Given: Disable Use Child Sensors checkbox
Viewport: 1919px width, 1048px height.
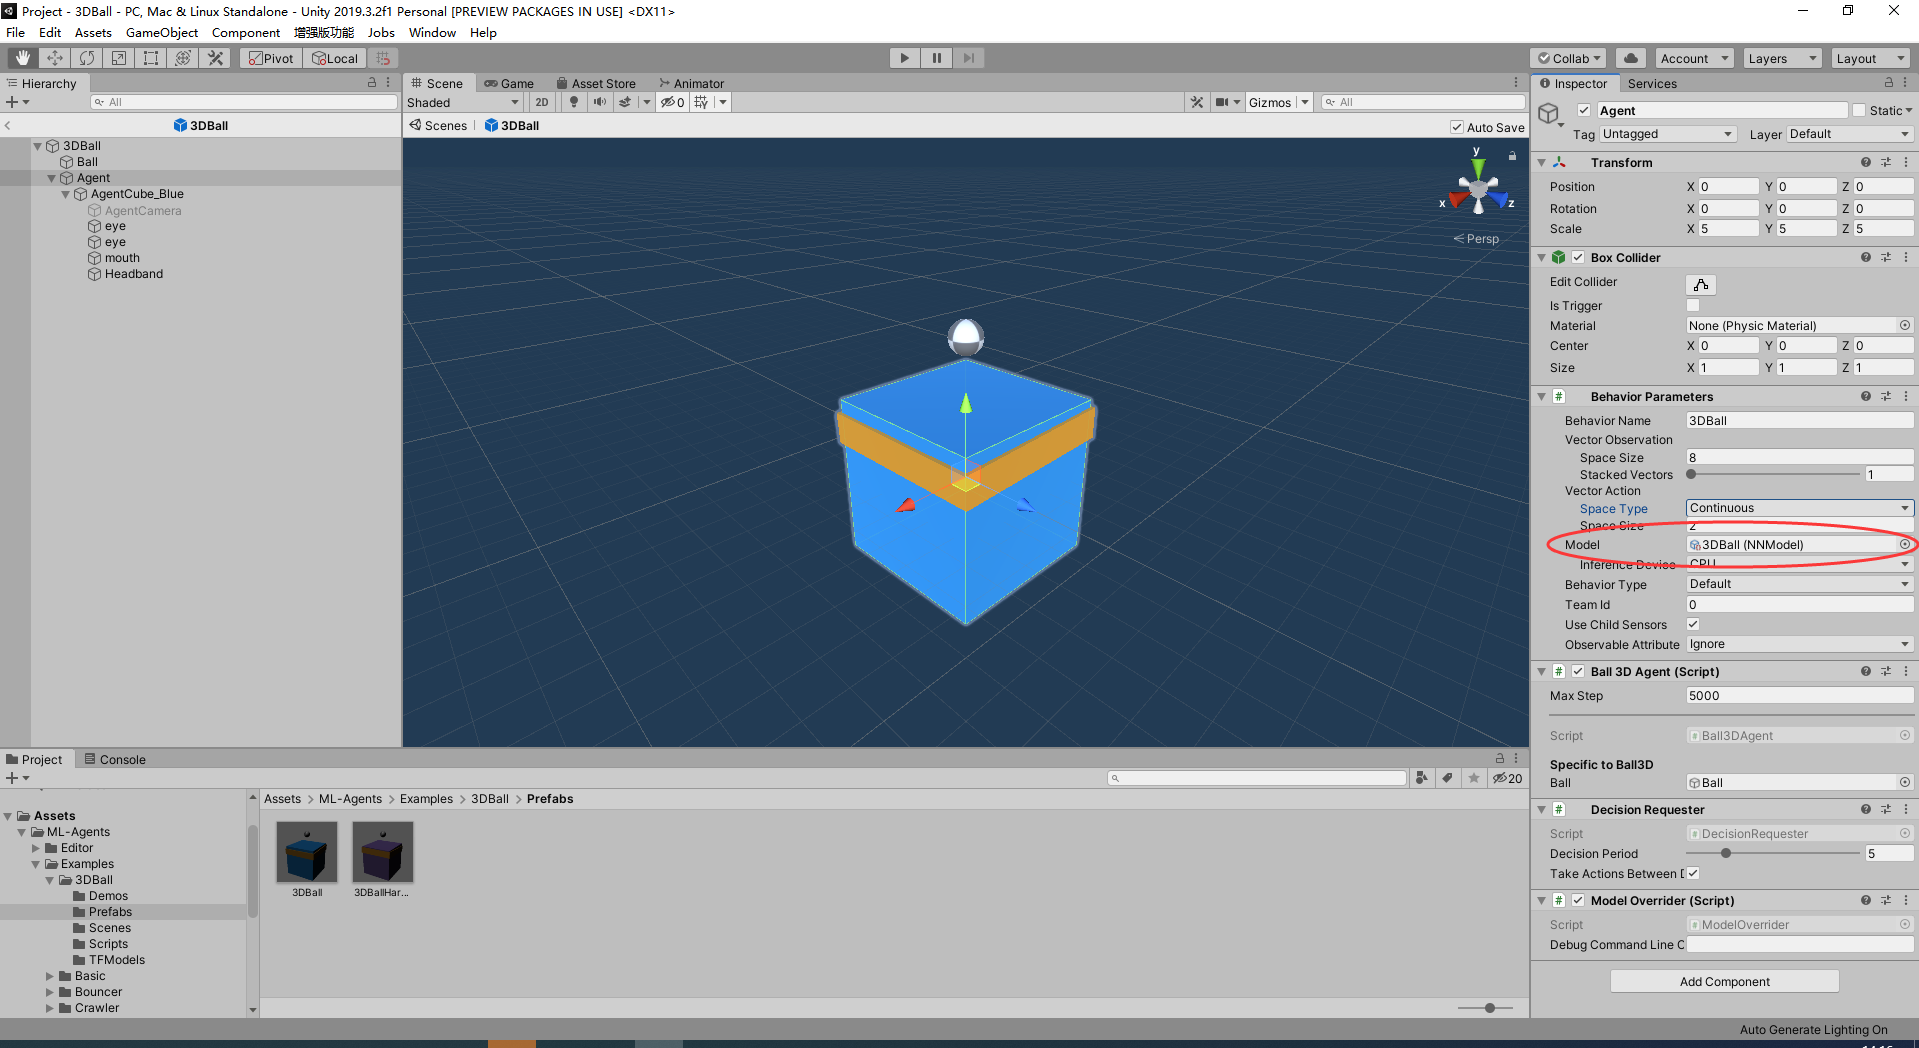Looking at the screenshot, I should tap(1692, 624).
